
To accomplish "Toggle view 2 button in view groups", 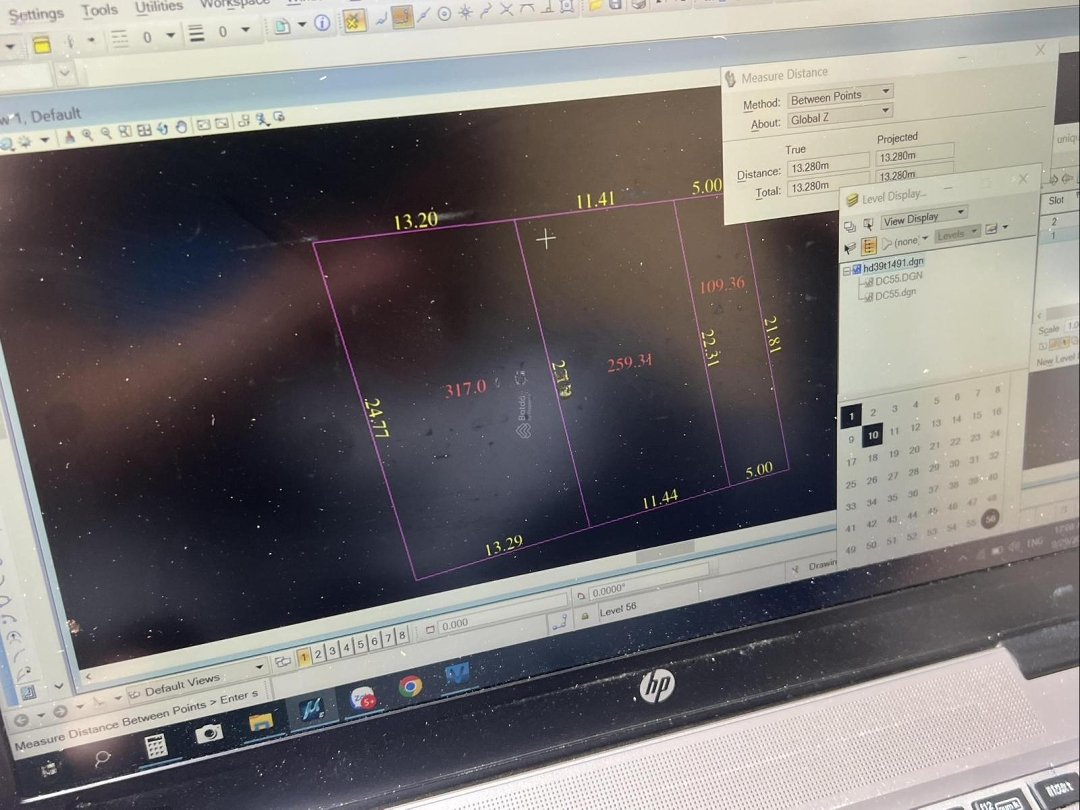I will [x=318, y=654].
